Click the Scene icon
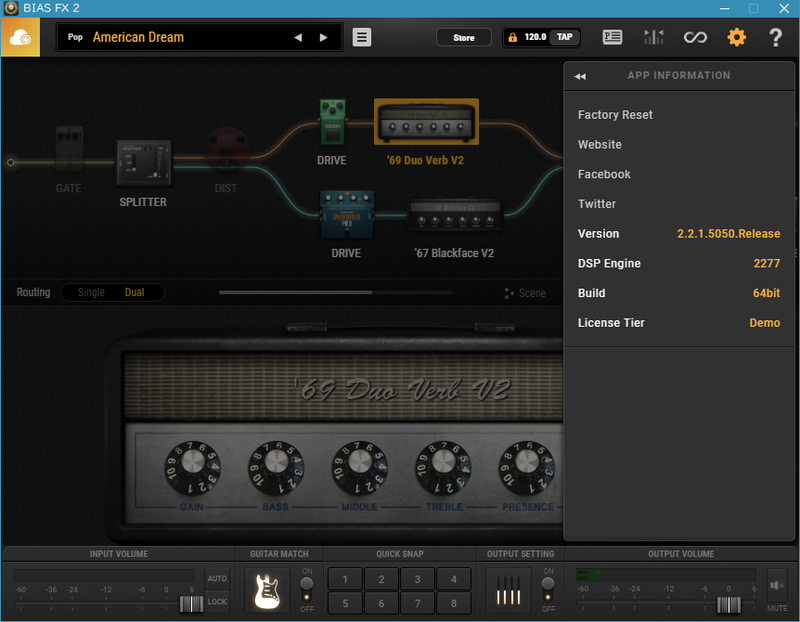The width and height of the screenshot is (800, 622). coord(509,293)
